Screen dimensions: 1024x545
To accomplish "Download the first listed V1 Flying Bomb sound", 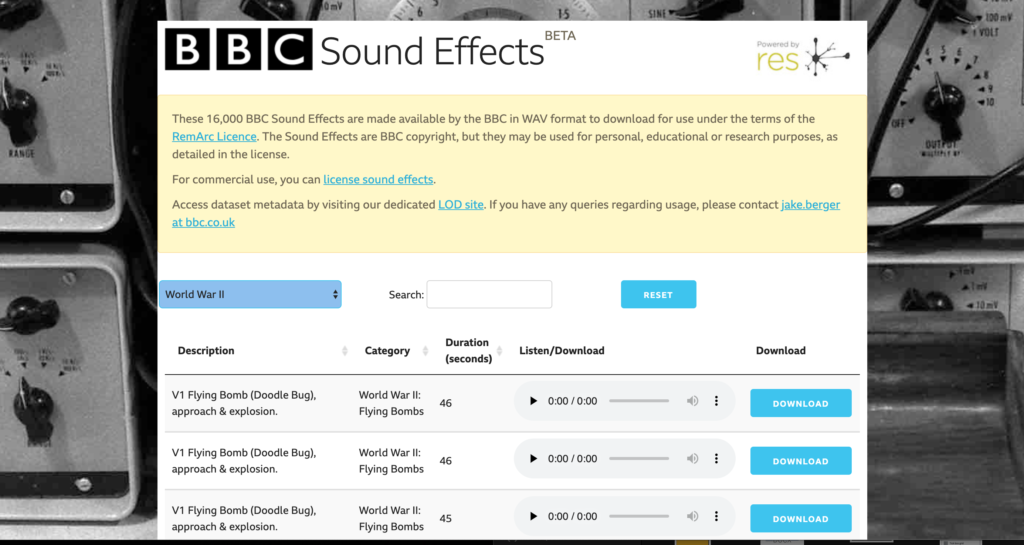I will (x=801, y=403).
